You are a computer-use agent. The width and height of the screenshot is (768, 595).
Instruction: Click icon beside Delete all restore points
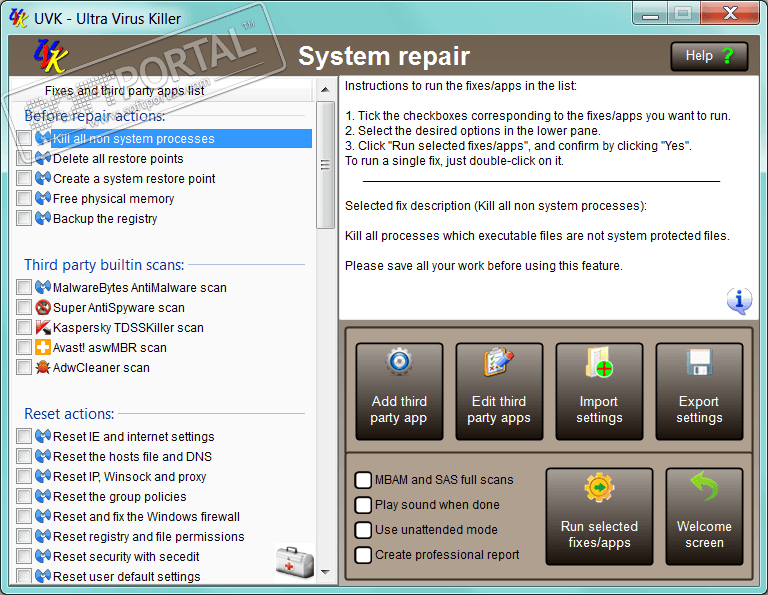pyautogui.click(x=43, y=159)
